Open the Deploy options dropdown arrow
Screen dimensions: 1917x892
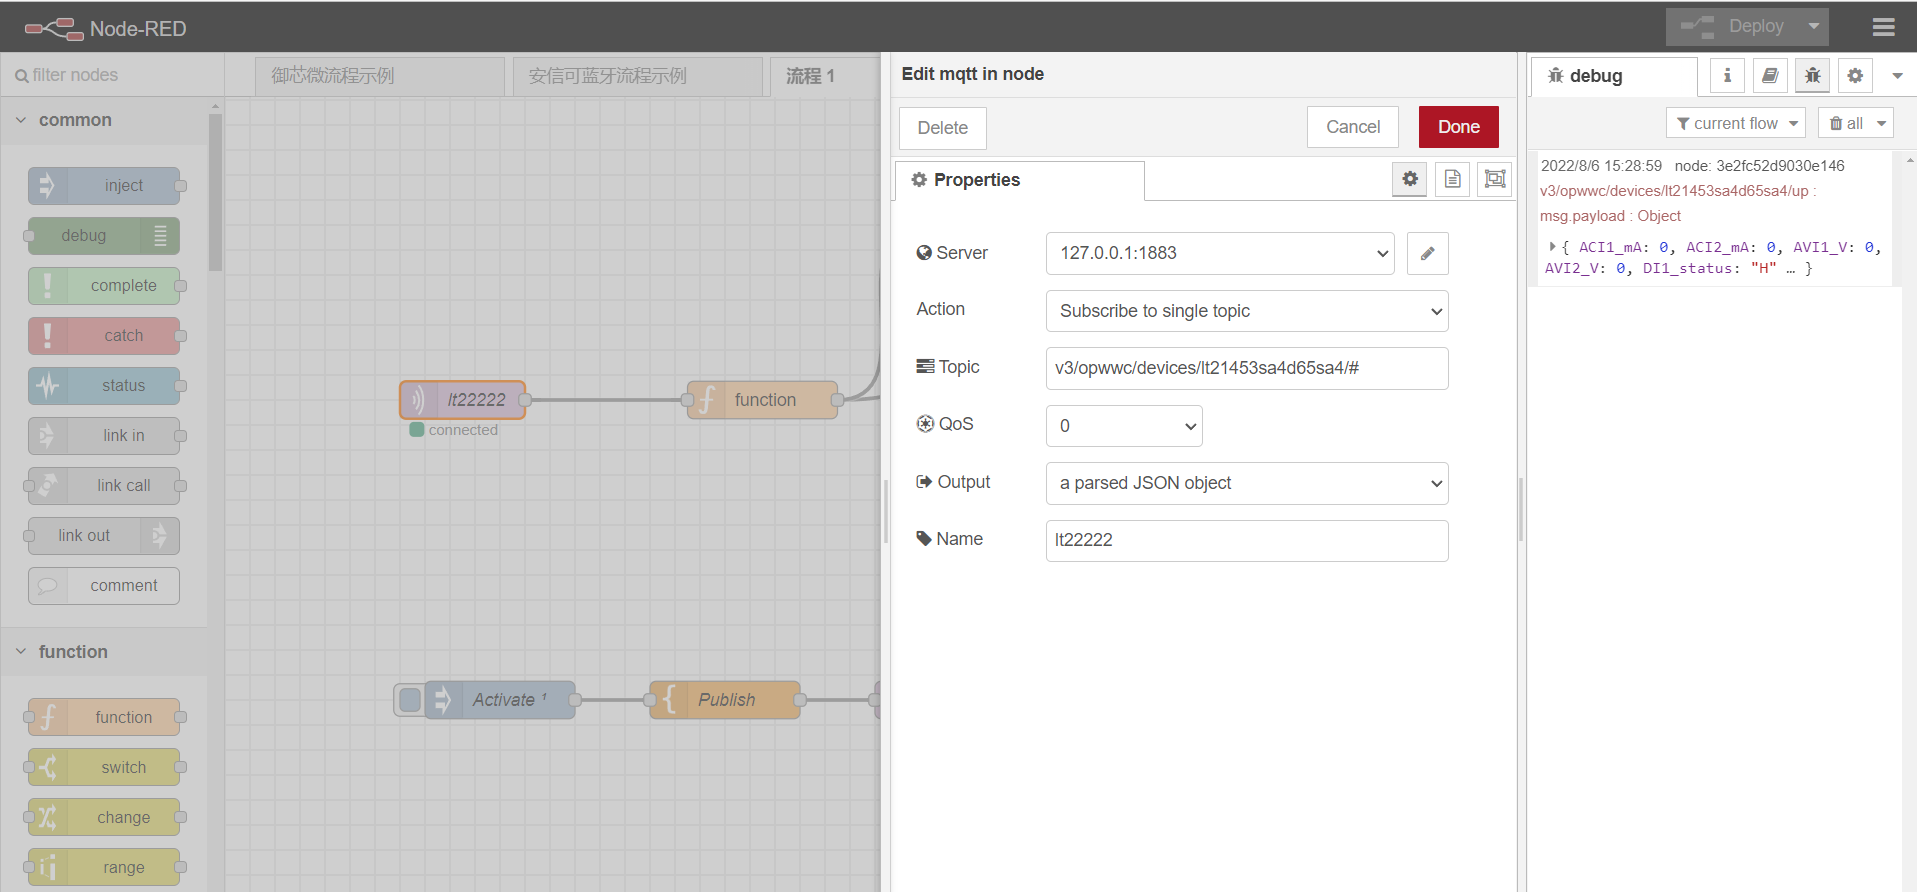click(1813, 27)
